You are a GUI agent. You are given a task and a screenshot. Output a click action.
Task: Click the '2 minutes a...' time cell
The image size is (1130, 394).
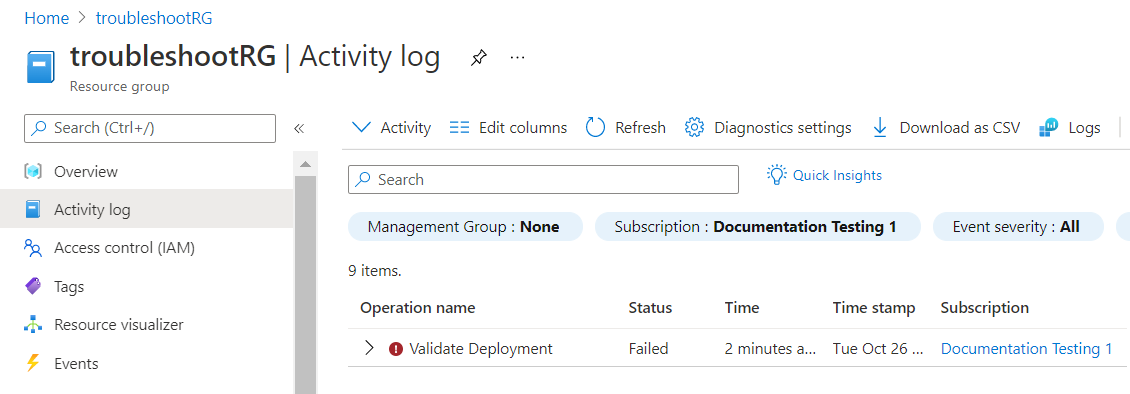pyautogui.click(x=770, y=349)
